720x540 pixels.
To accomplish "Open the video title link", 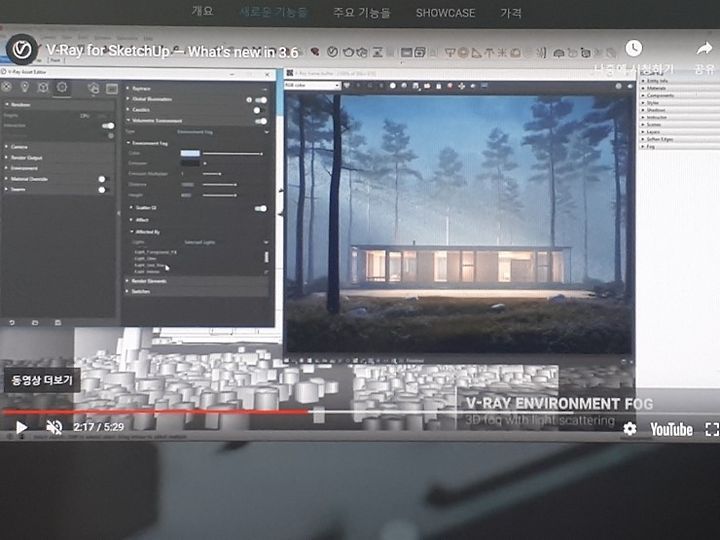I will click(172, 51).
